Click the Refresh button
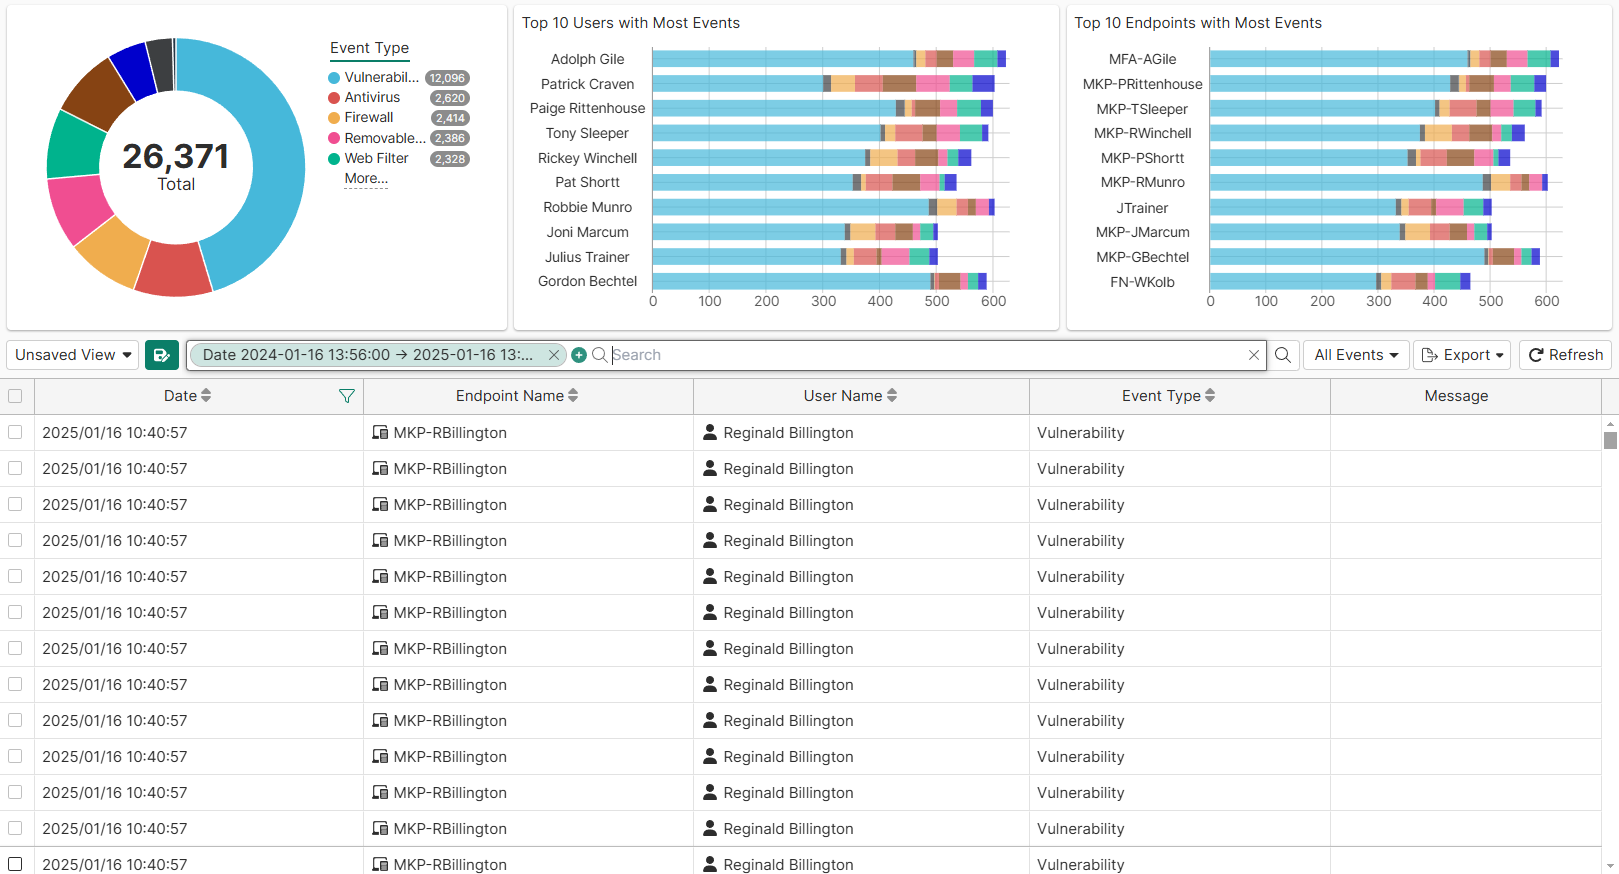 (1566, 355)
